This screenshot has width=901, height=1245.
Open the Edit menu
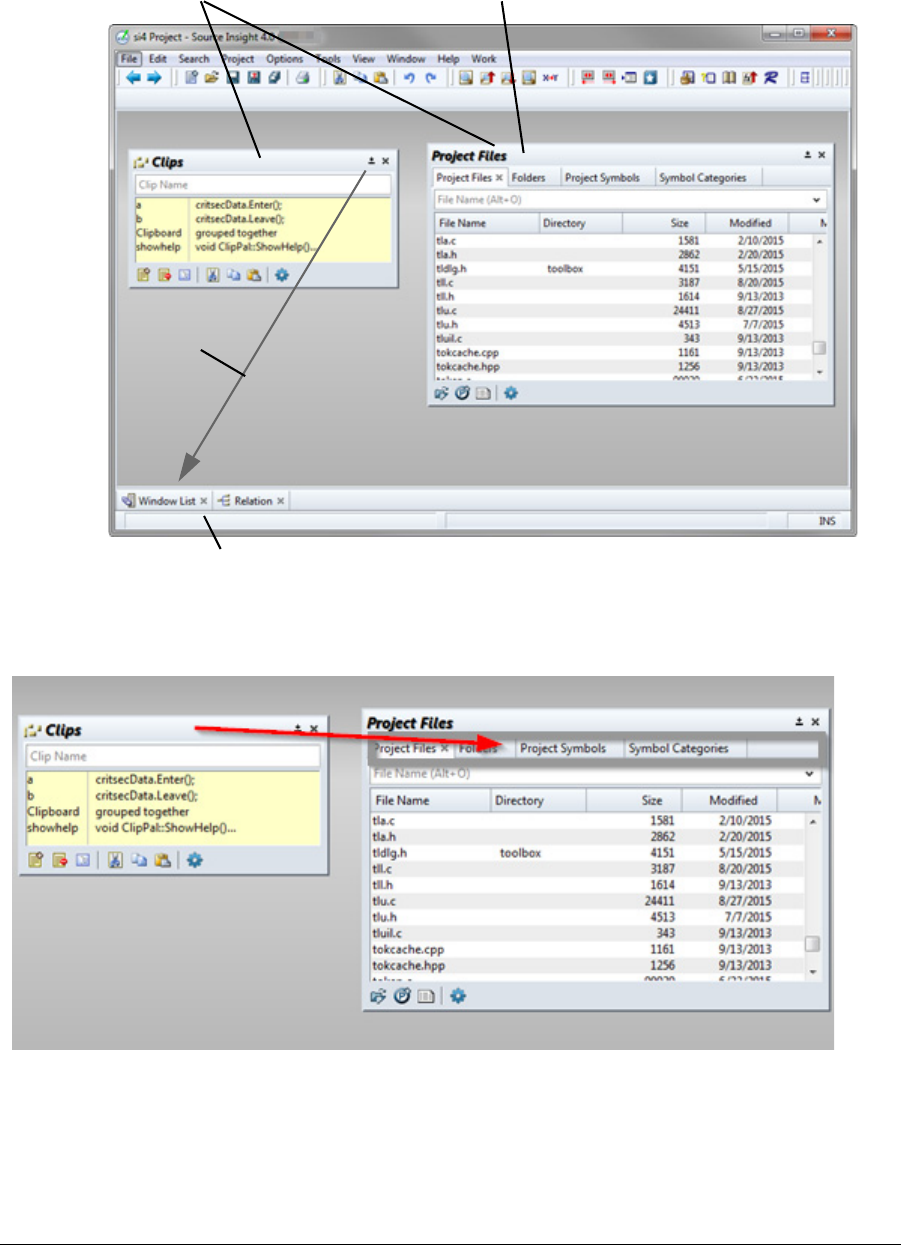coord(157,59)
